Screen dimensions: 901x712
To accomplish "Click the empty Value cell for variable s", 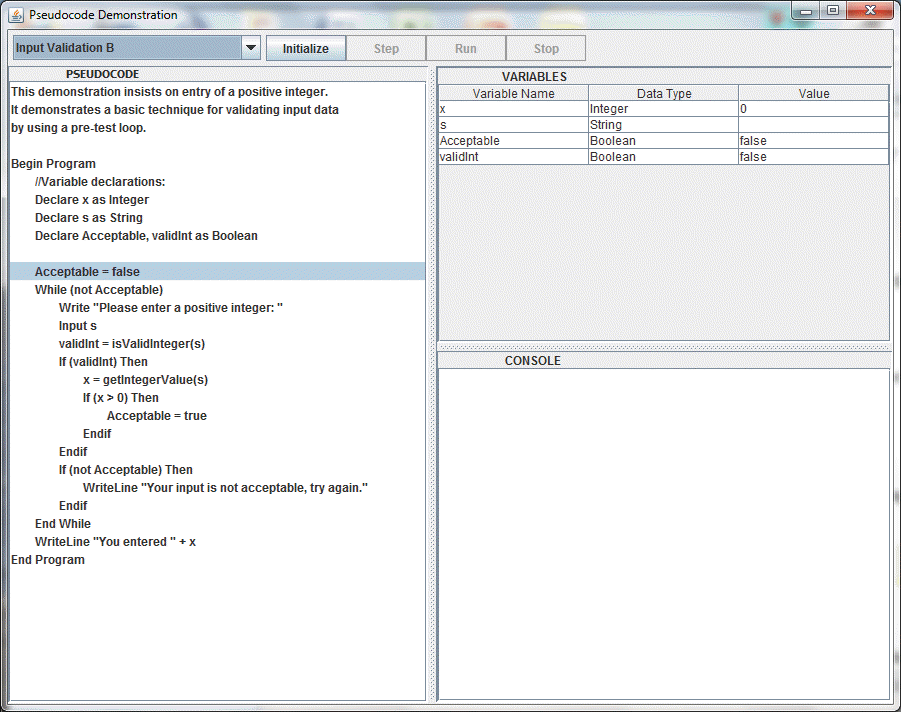I will [813, 125].
